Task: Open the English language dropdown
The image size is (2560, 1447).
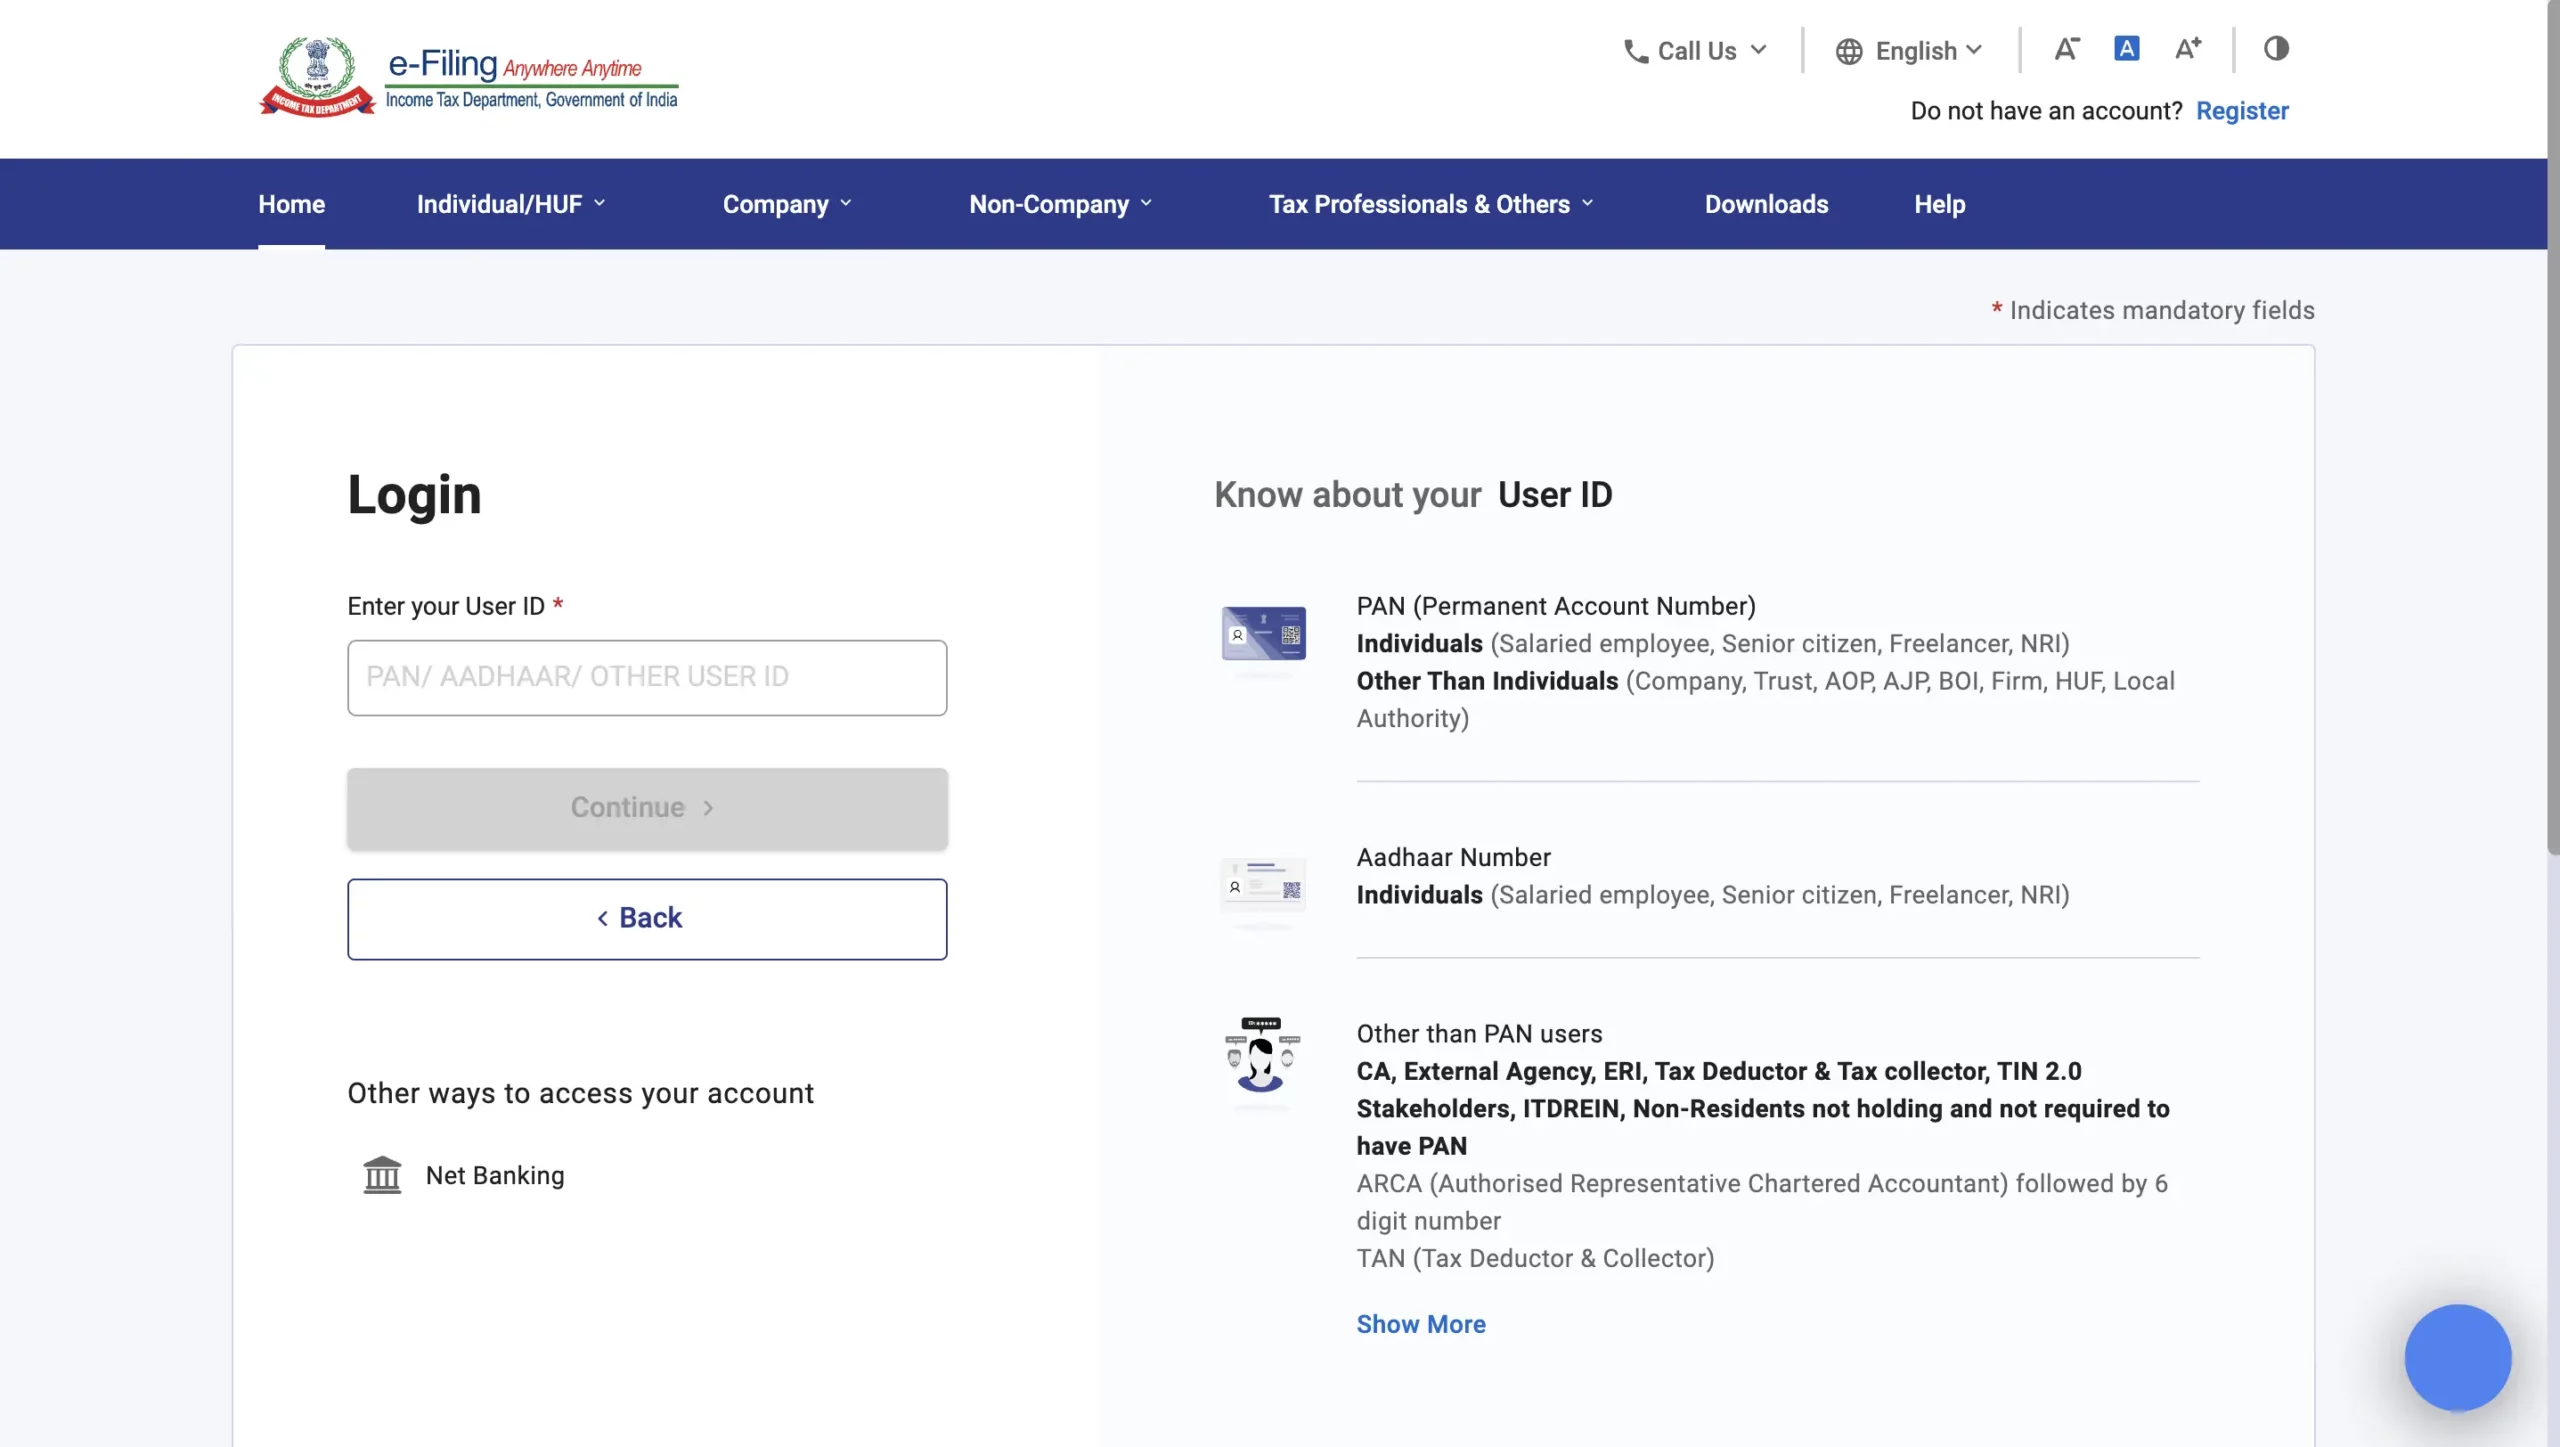Action: pyautogui.click(x=1909, y=51)
